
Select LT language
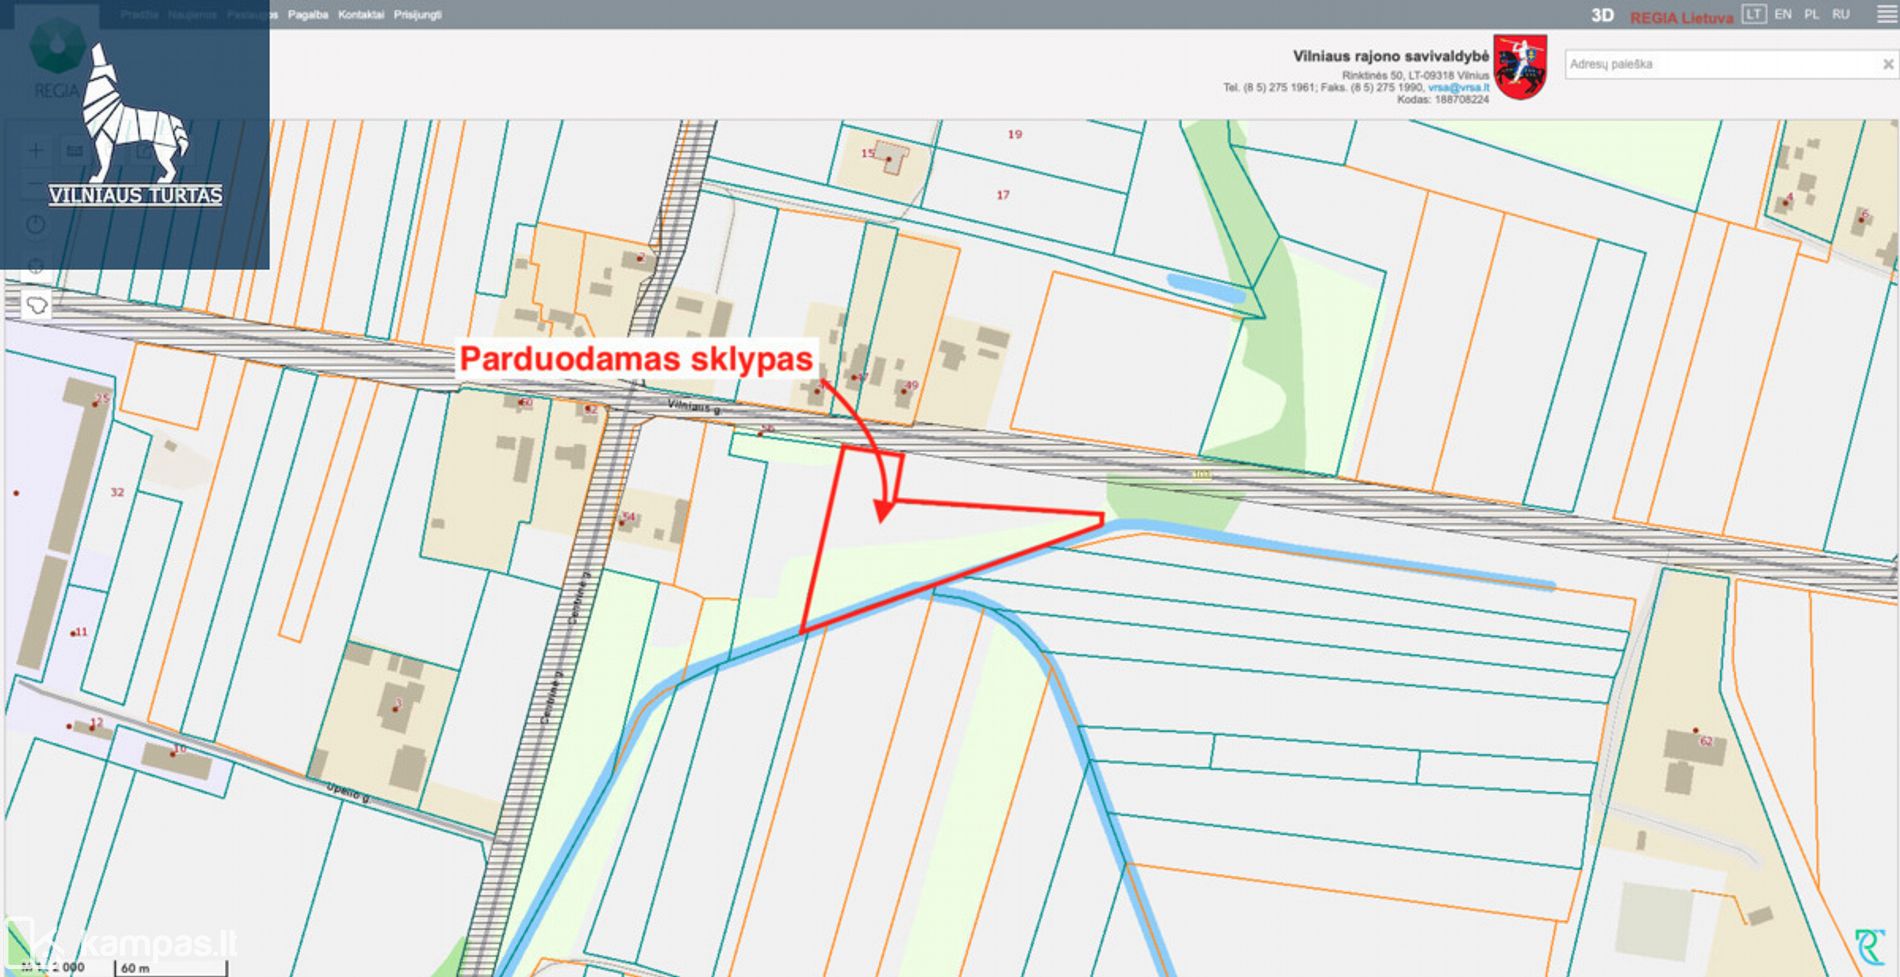1753,14
